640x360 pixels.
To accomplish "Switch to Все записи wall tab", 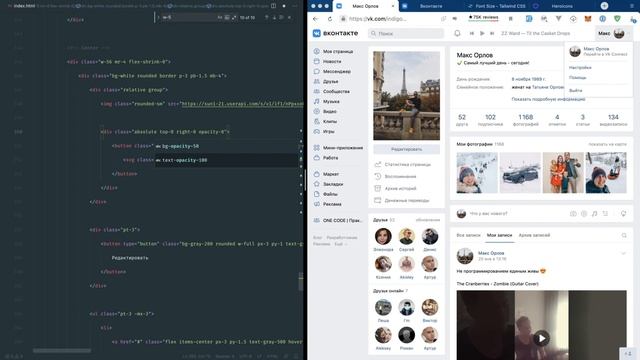I will [468, 236].
